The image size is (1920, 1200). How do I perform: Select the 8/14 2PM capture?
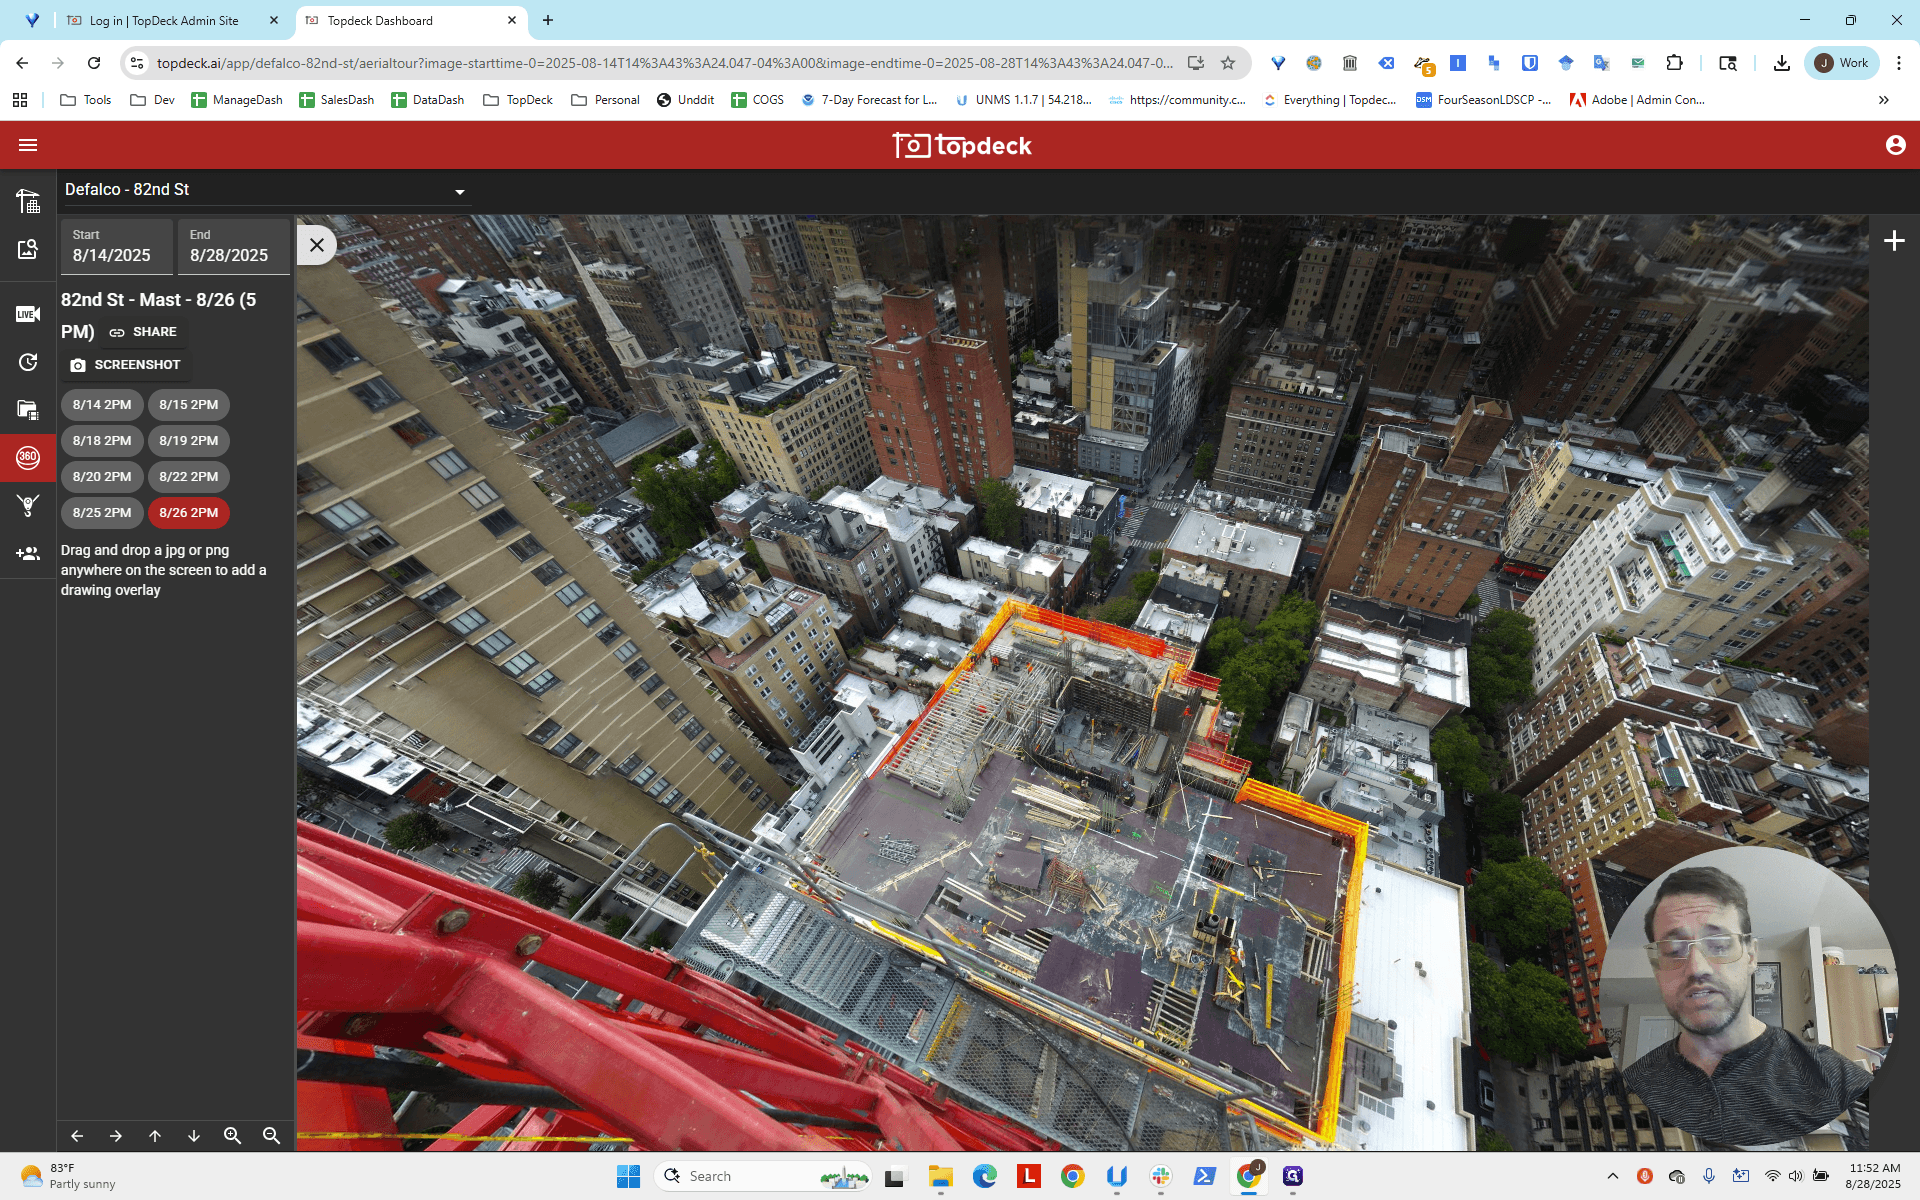[x=102, y=405]
